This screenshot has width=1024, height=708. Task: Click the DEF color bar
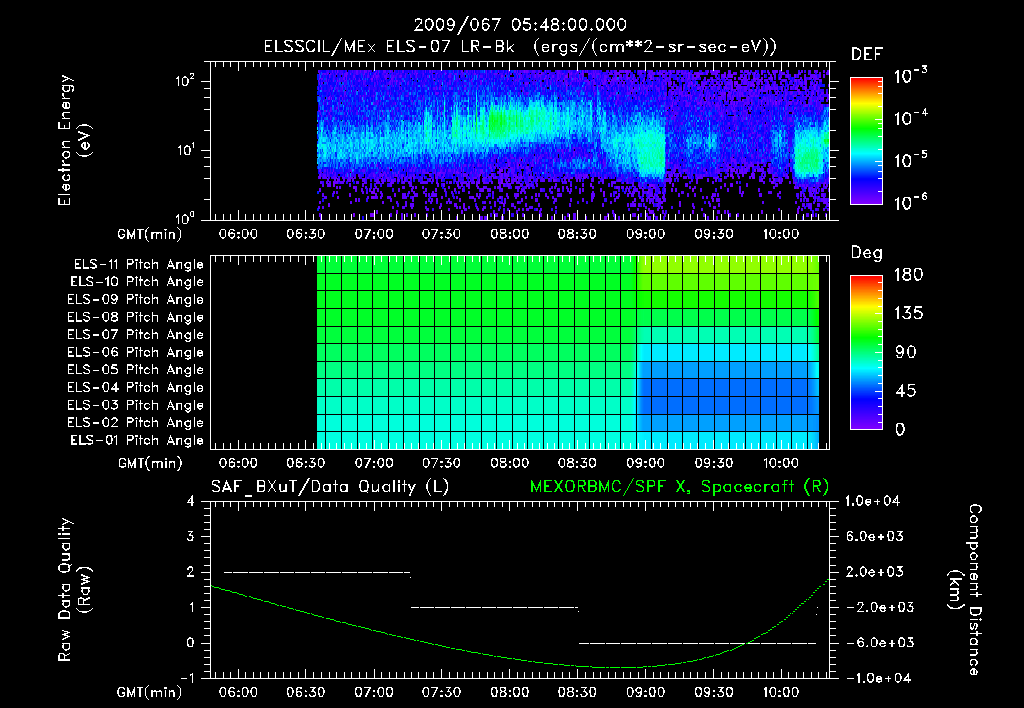pyautogui.click(x=866, y=141)
